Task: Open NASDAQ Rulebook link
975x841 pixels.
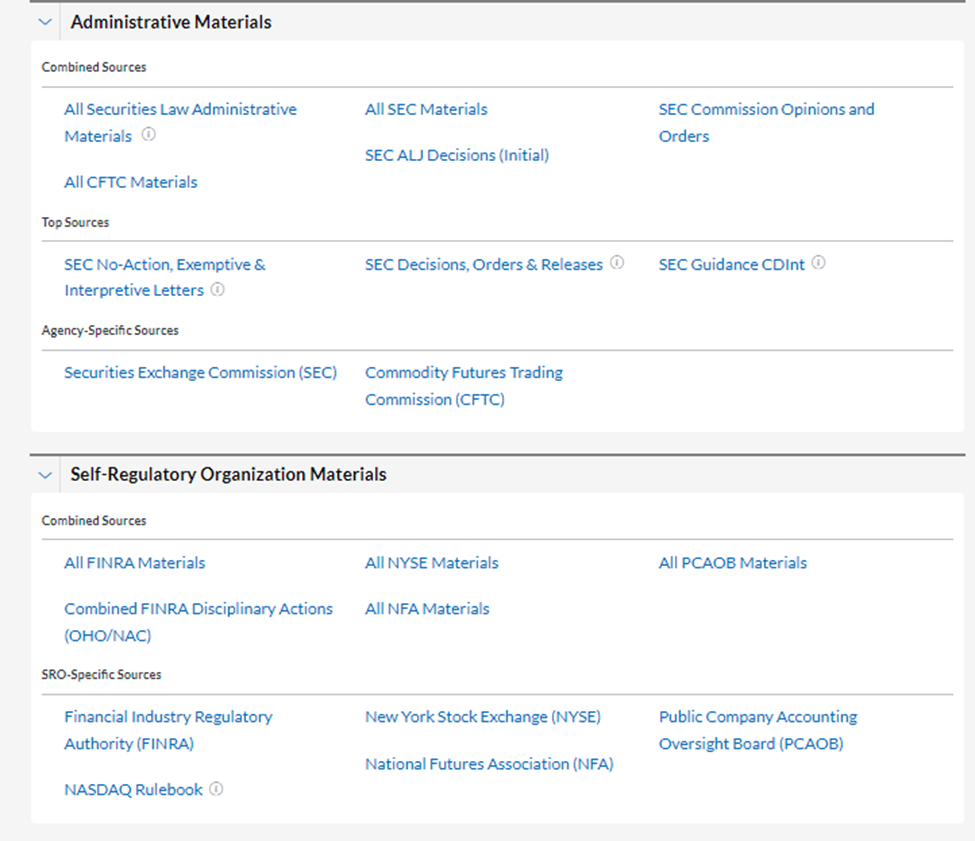Action: tap(133, 790)
